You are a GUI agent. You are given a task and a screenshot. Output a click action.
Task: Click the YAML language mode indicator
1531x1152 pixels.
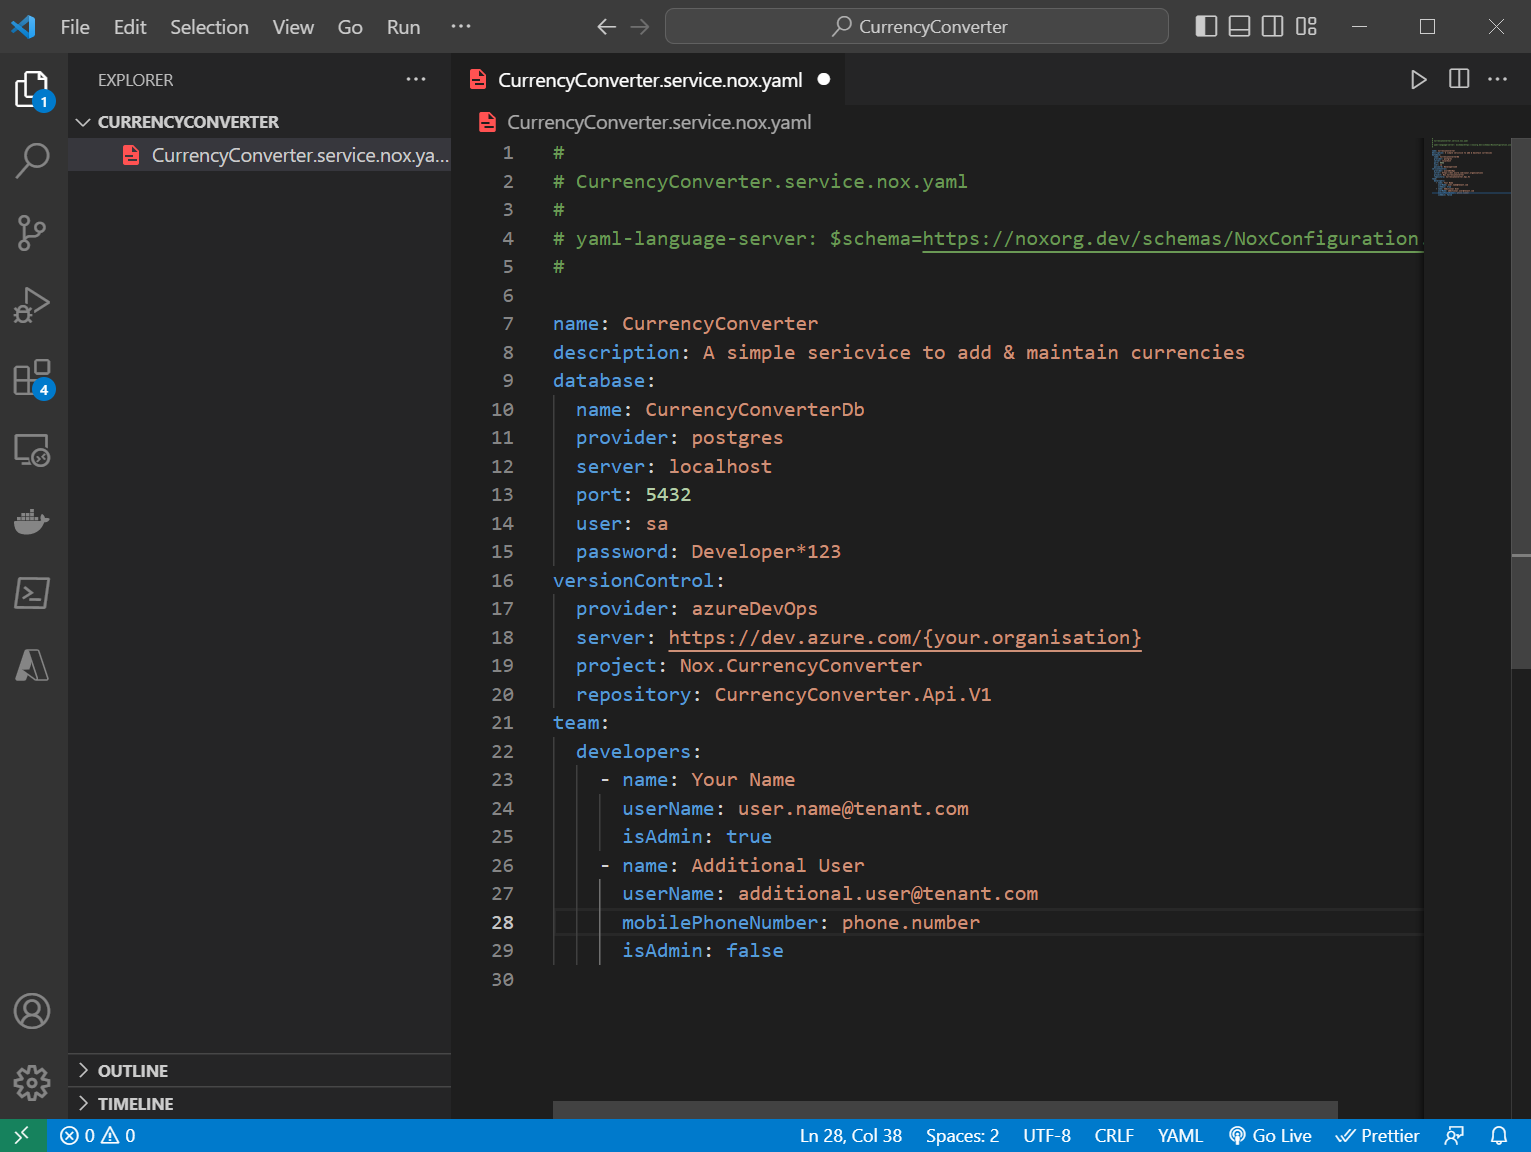point(1179,1136)
